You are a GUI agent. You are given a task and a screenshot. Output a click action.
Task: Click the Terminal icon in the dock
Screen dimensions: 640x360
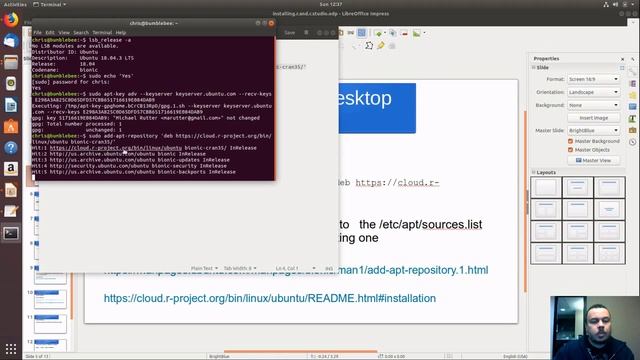[11, 233]
